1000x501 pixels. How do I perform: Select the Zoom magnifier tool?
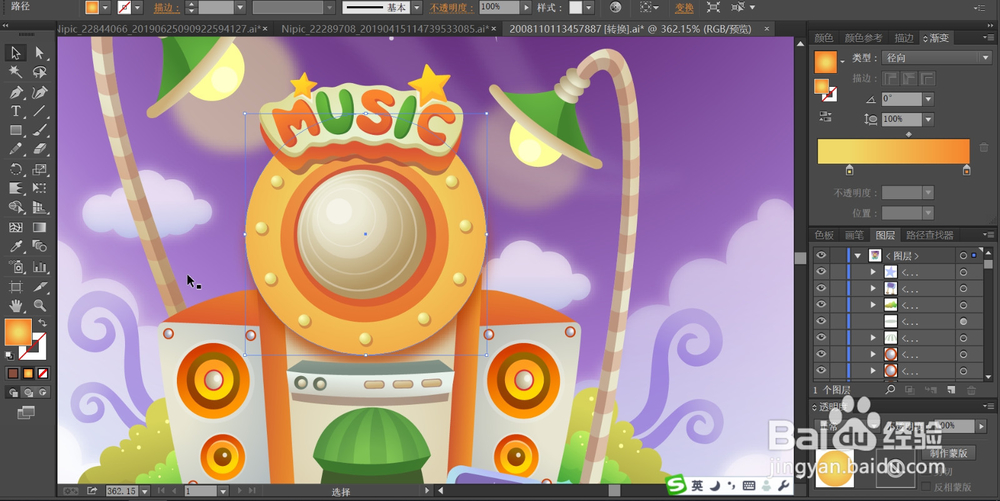coord(40,305)
